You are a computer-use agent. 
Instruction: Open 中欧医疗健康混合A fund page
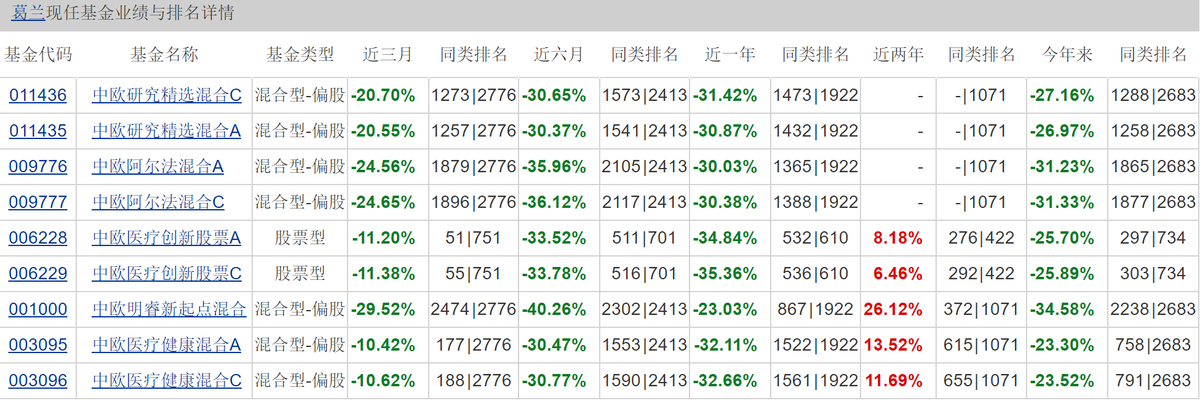click(167, 345)
